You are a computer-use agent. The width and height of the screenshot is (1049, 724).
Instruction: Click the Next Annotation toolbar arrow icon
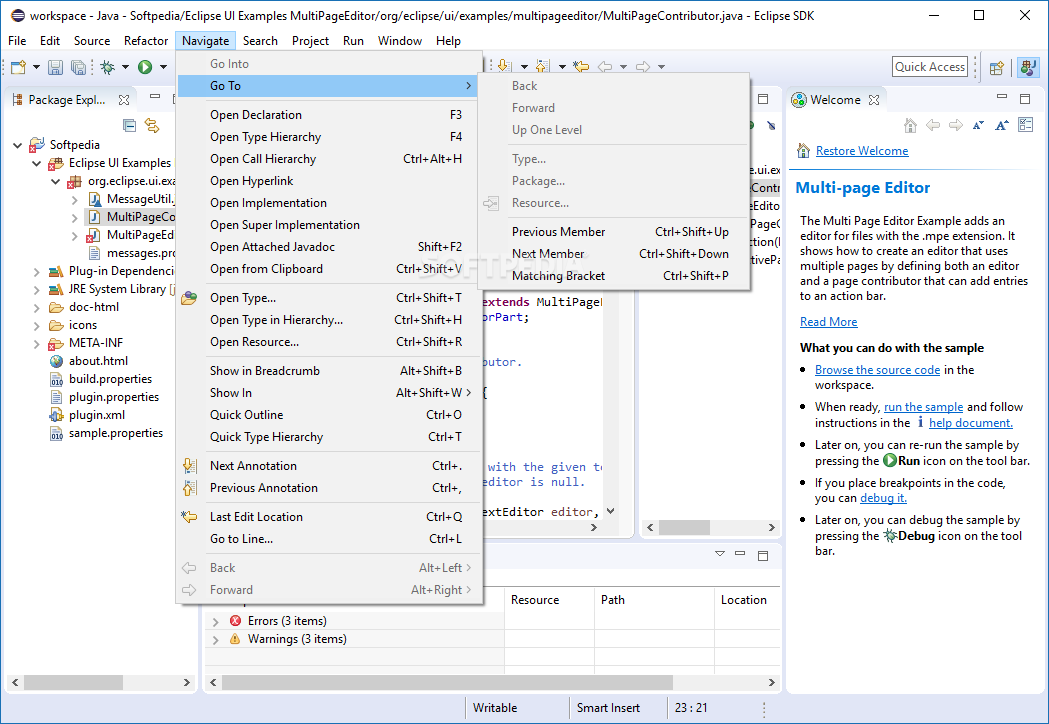[x=504, y=66]
